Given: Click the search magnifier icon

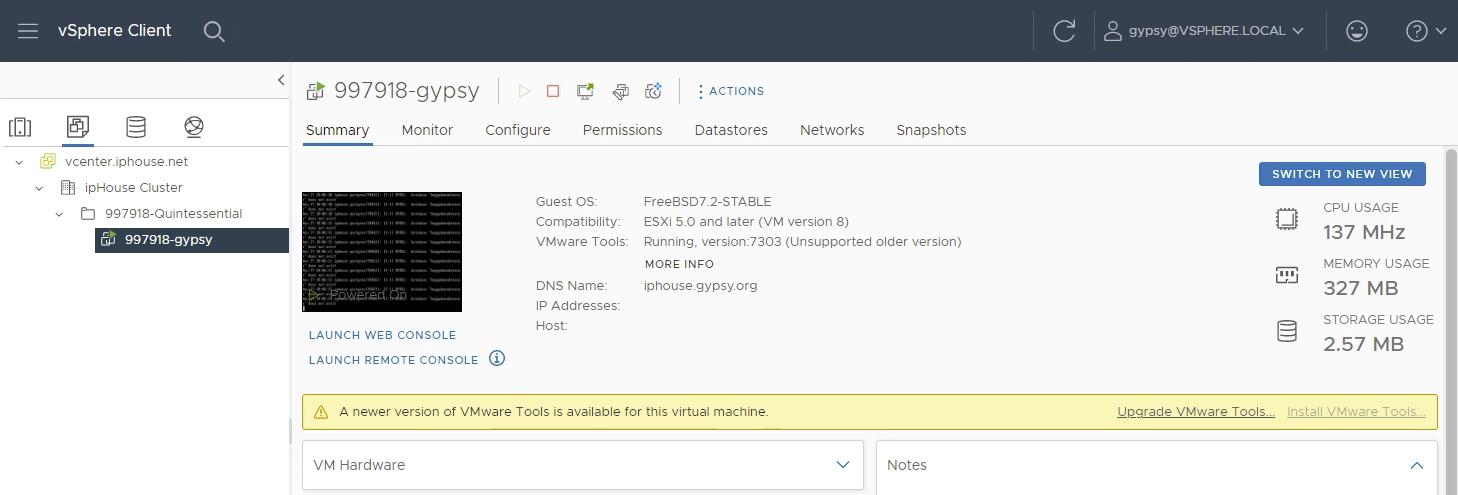Looking at the screenshot, I should tap(214, 31).
